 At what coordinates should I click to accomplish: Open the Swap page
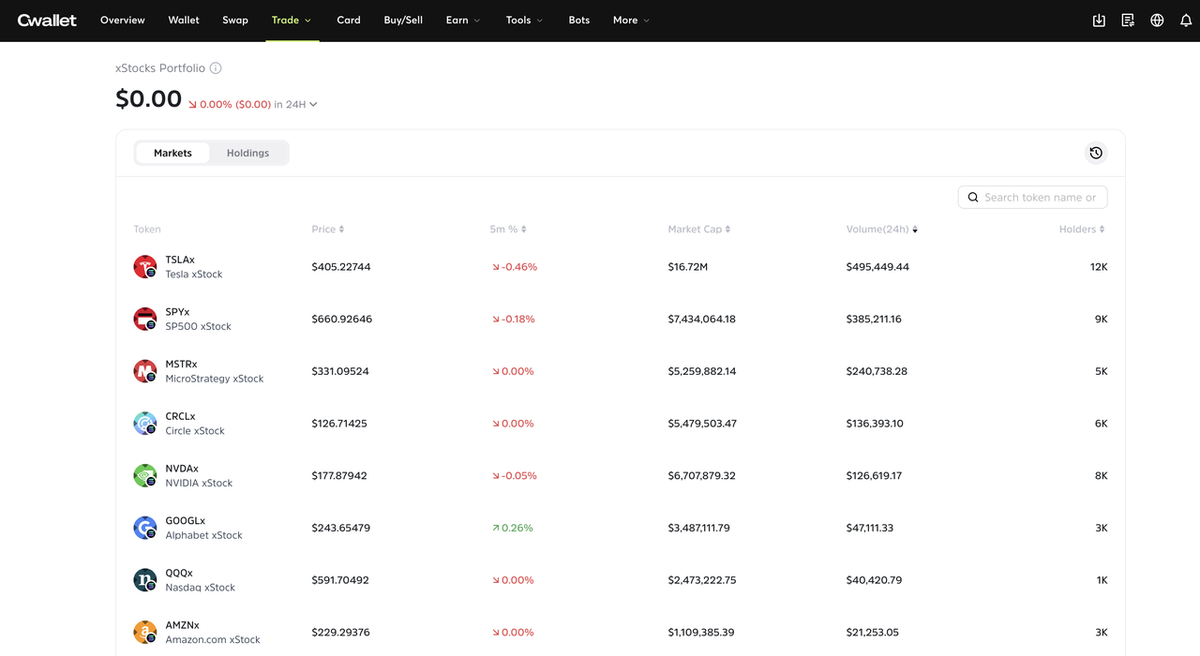[235, 20]
